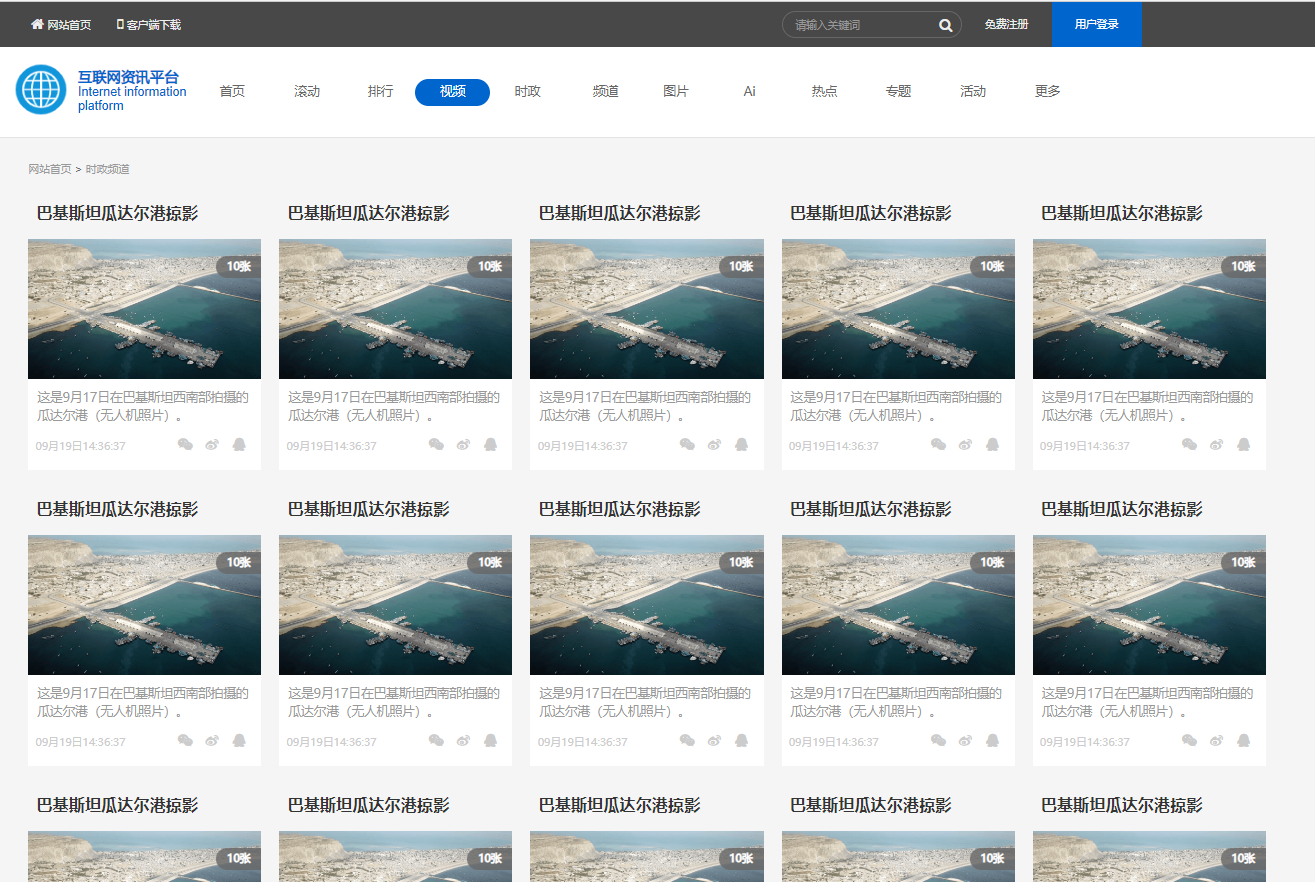
Task: Switch to the 活动 tab
Action: 973,92
